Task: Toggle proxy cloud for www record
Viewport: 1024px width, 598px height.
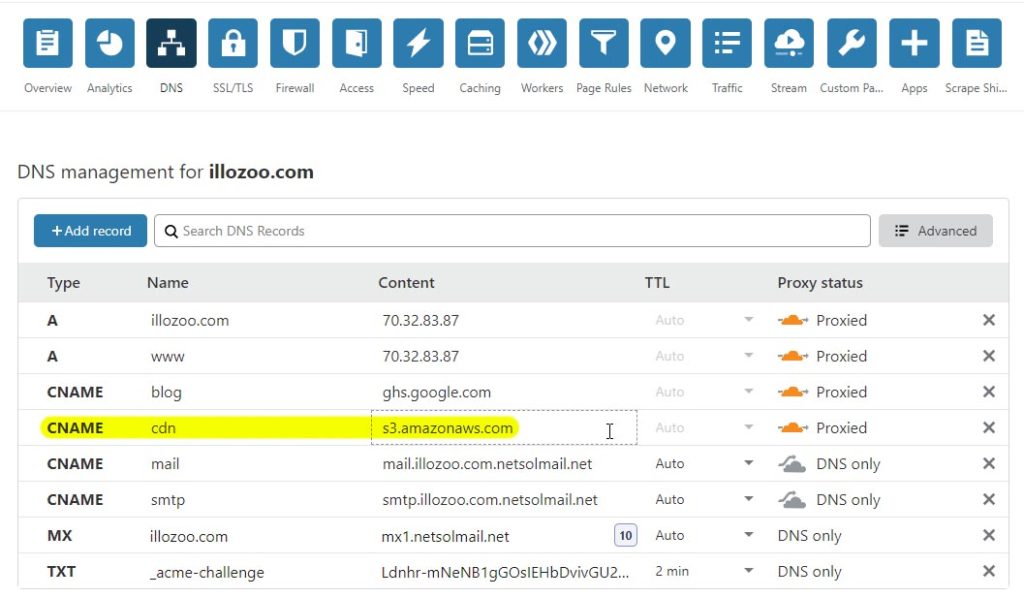Action: tap(793, 356)
